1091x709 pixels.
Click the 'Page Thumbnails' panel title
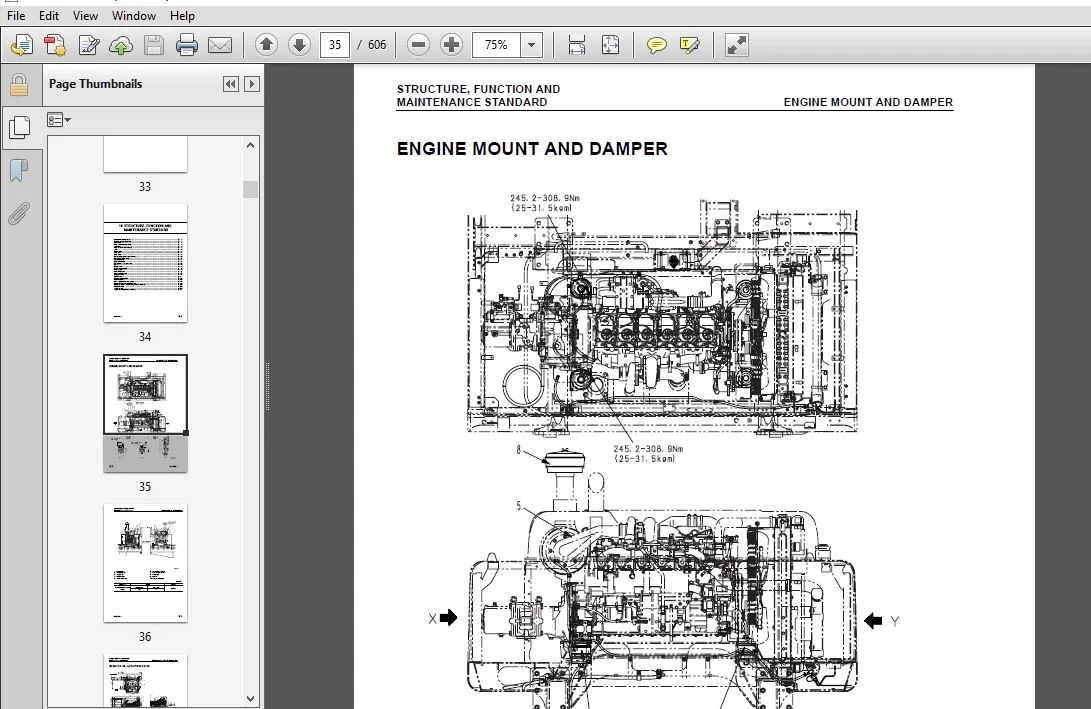tap(95, 83)
